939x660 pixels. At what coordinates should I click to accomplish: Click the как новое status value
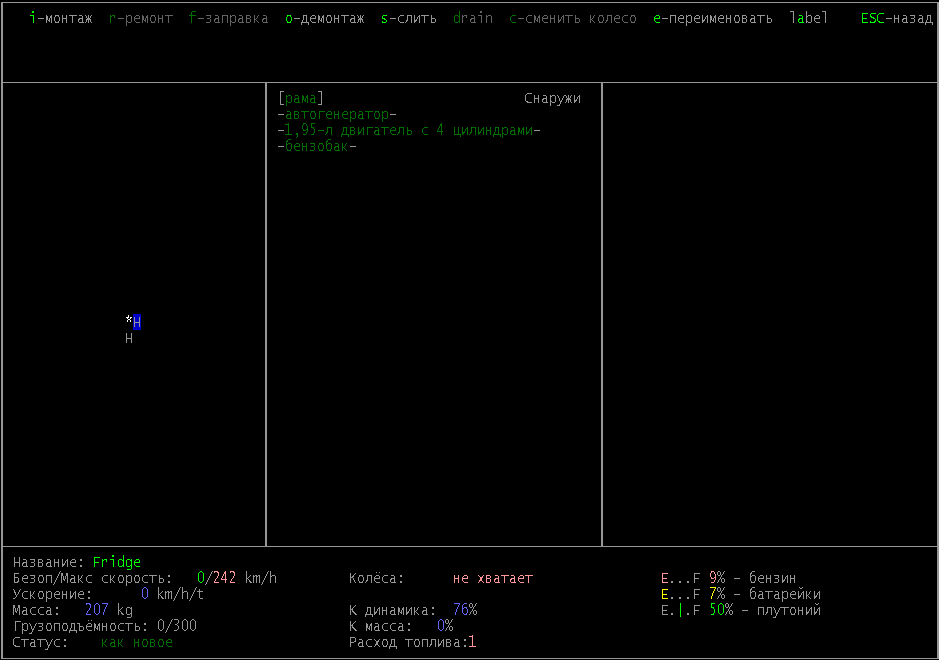tap(137, 642)
